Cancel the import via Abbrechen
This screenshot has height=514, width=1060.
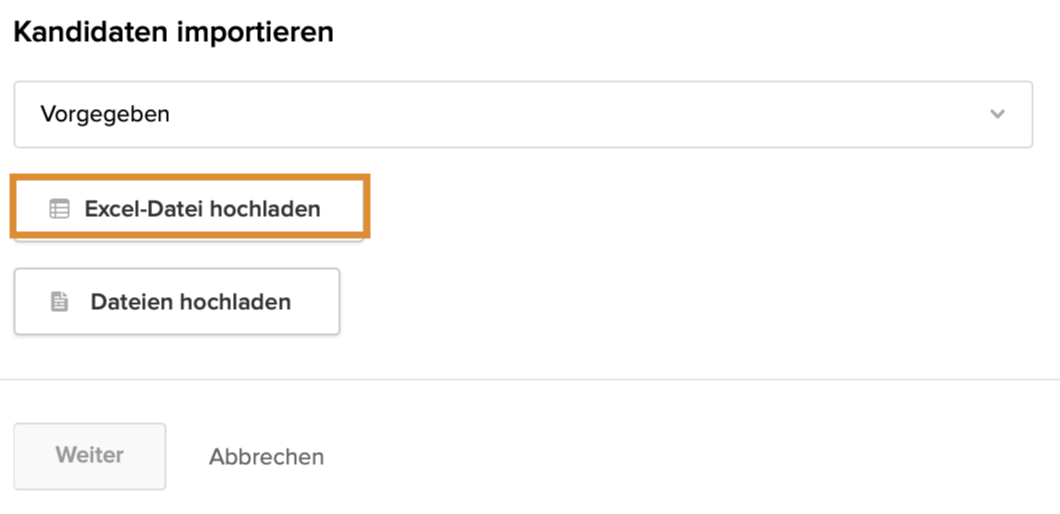coord(266,457)
